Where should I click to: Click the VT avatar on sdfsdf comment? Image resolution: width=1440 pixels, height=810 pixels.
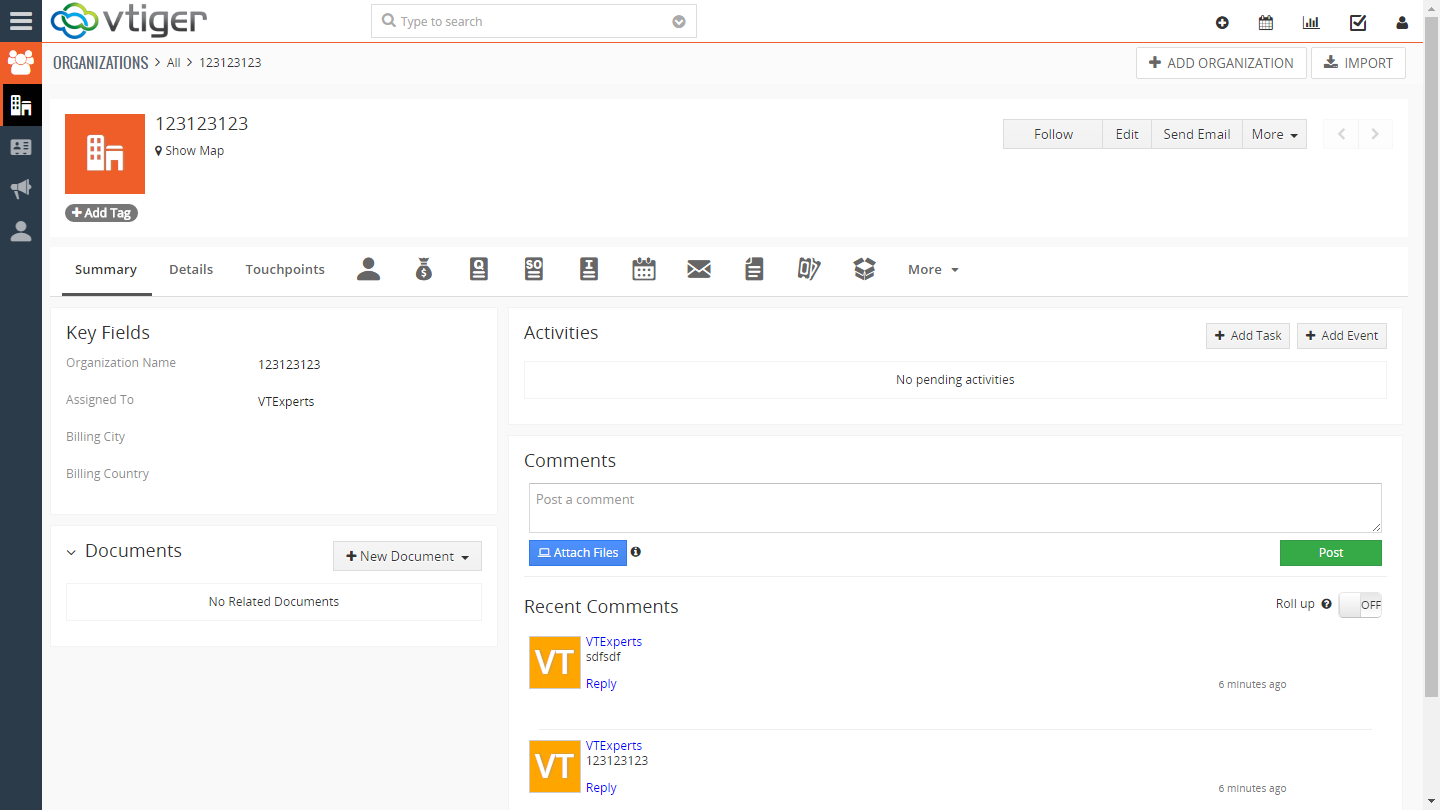coord(555,662)
